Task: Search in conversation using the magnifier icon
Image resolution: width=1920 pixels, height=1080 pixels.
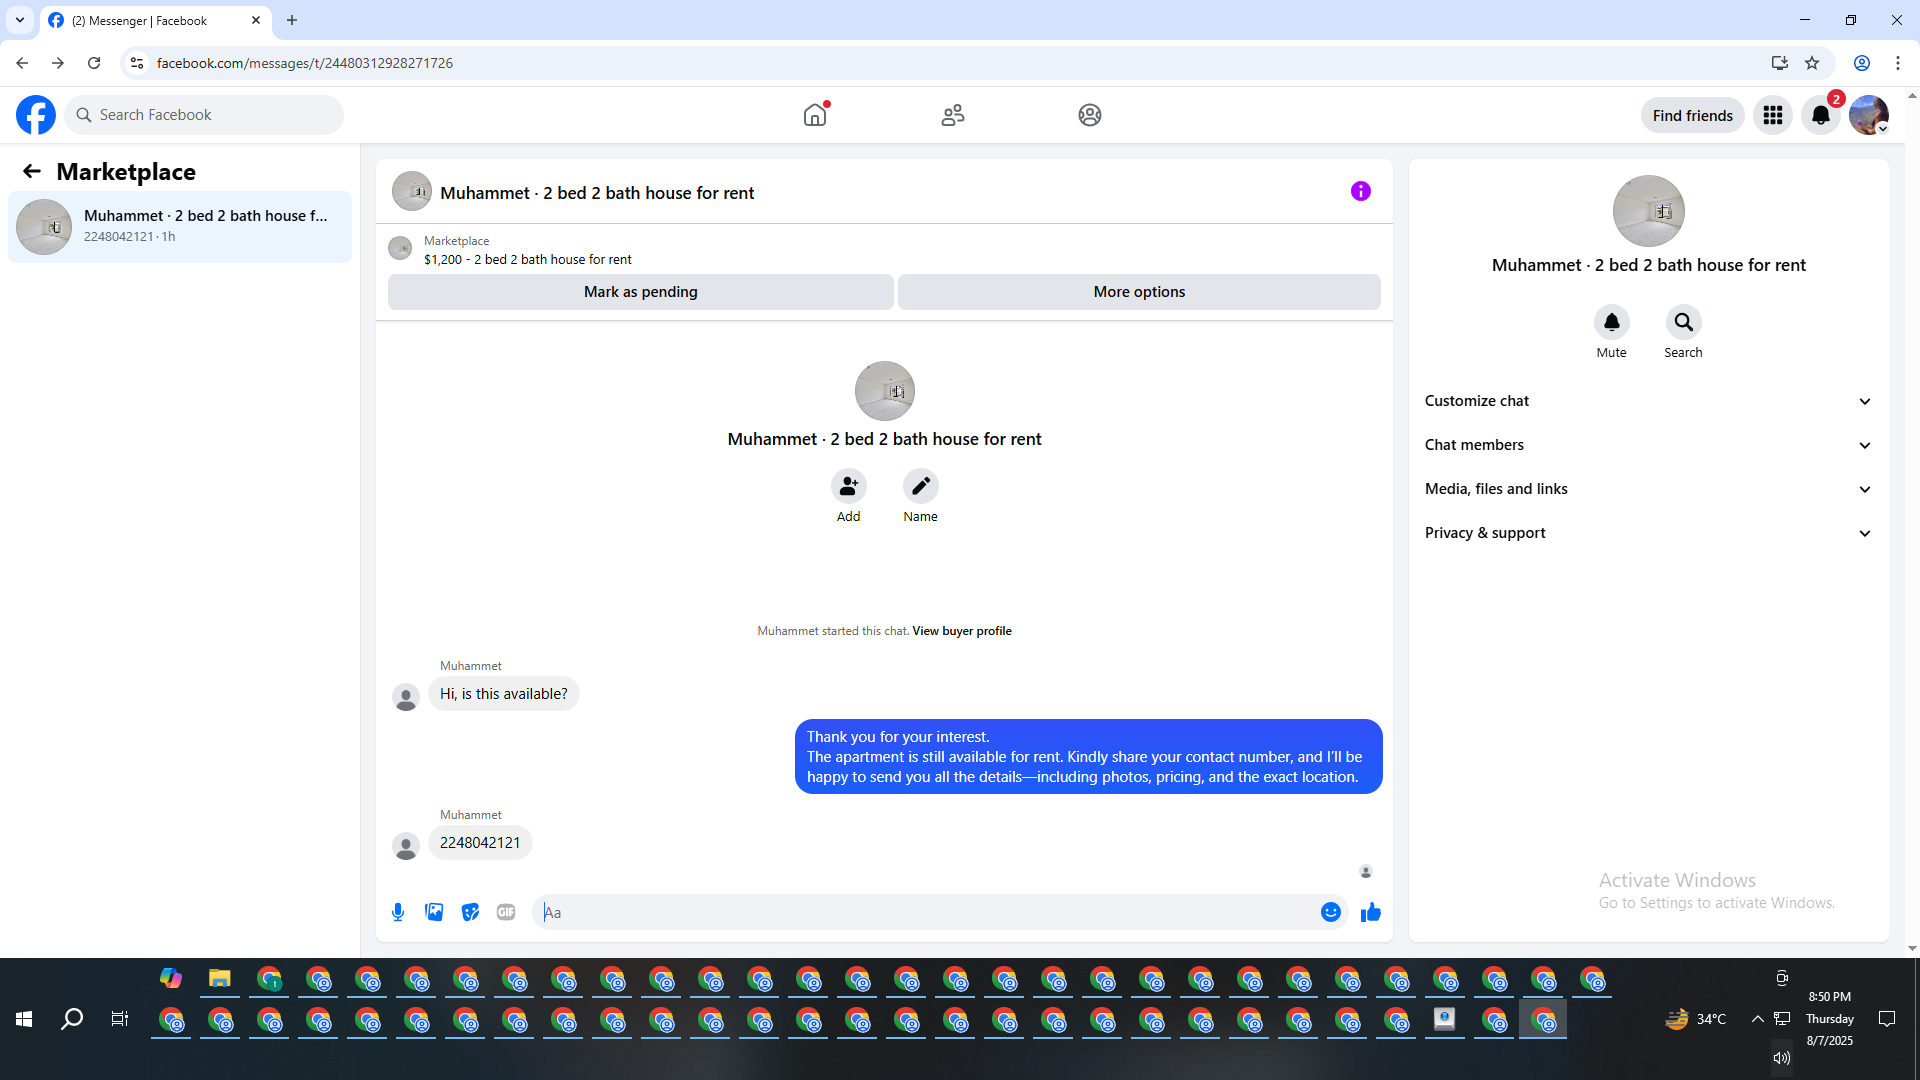Action: [x=1683, y=322]
